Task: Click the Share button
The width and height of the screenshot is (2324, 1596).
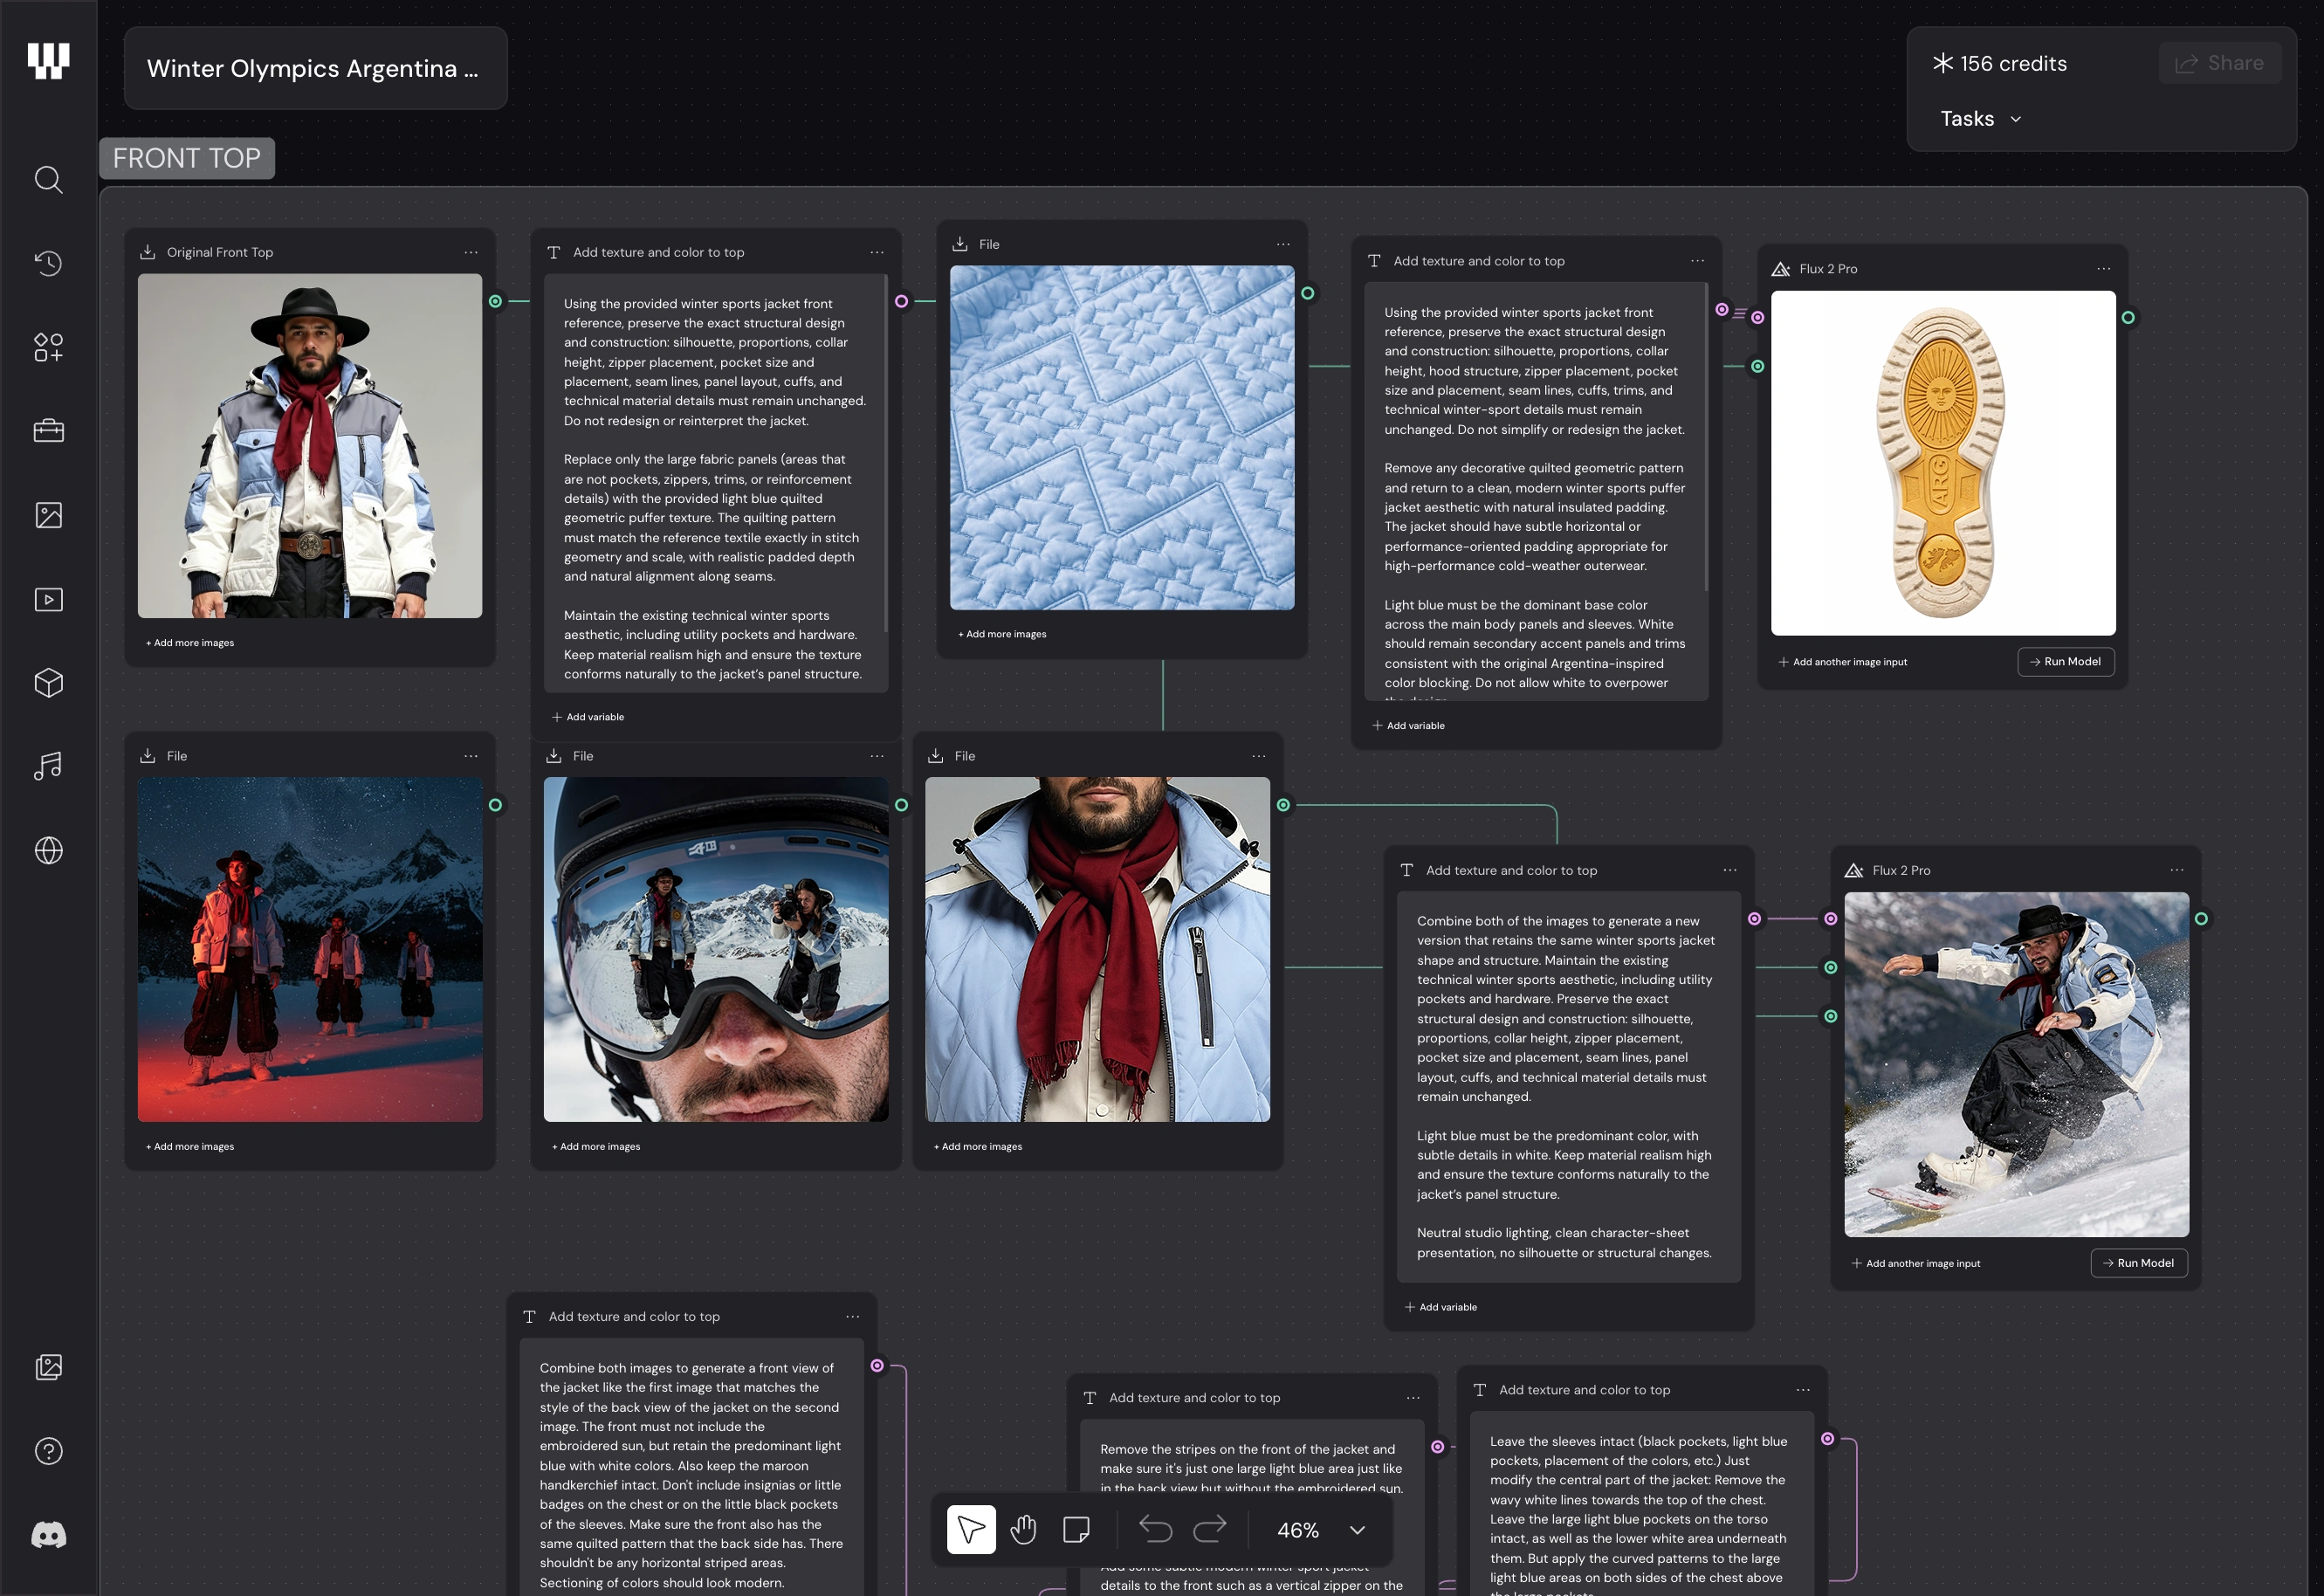Action: point(2220,63)
